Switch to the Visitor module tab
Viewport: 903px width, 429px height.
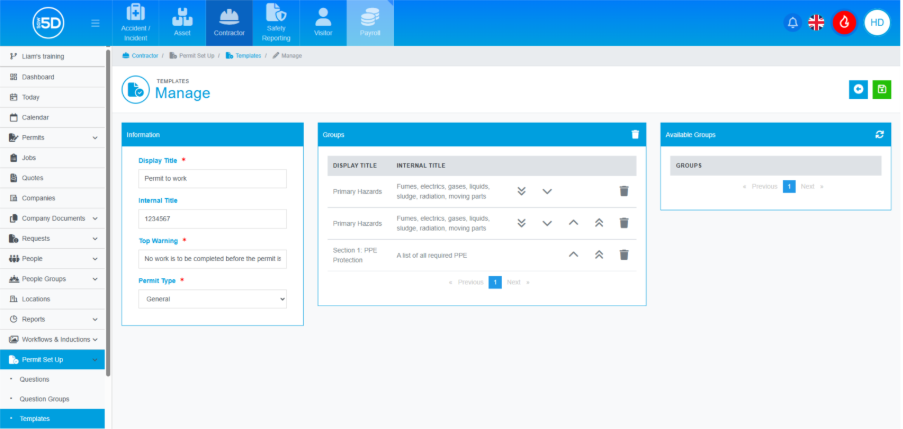322,23
